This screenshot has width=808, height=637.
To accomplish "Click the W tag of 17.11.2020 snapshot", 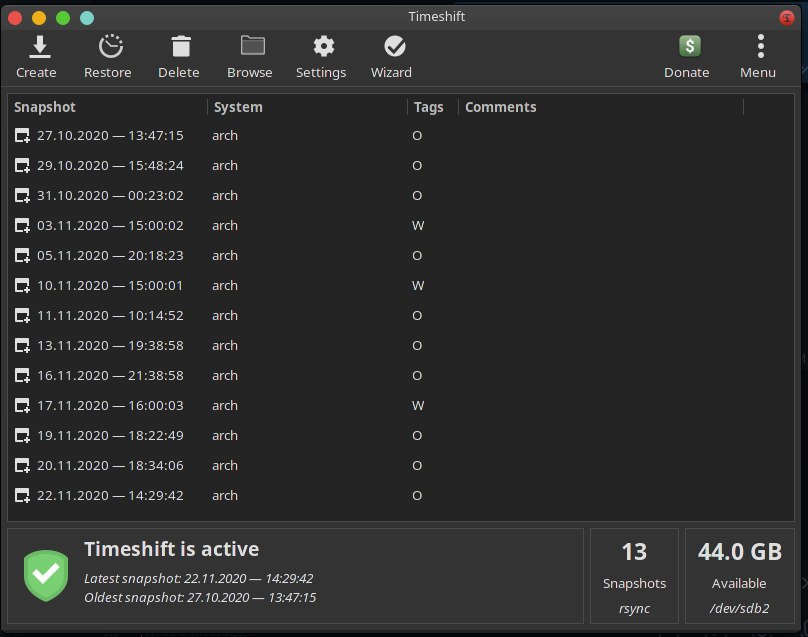I will [x=418, y=406].
